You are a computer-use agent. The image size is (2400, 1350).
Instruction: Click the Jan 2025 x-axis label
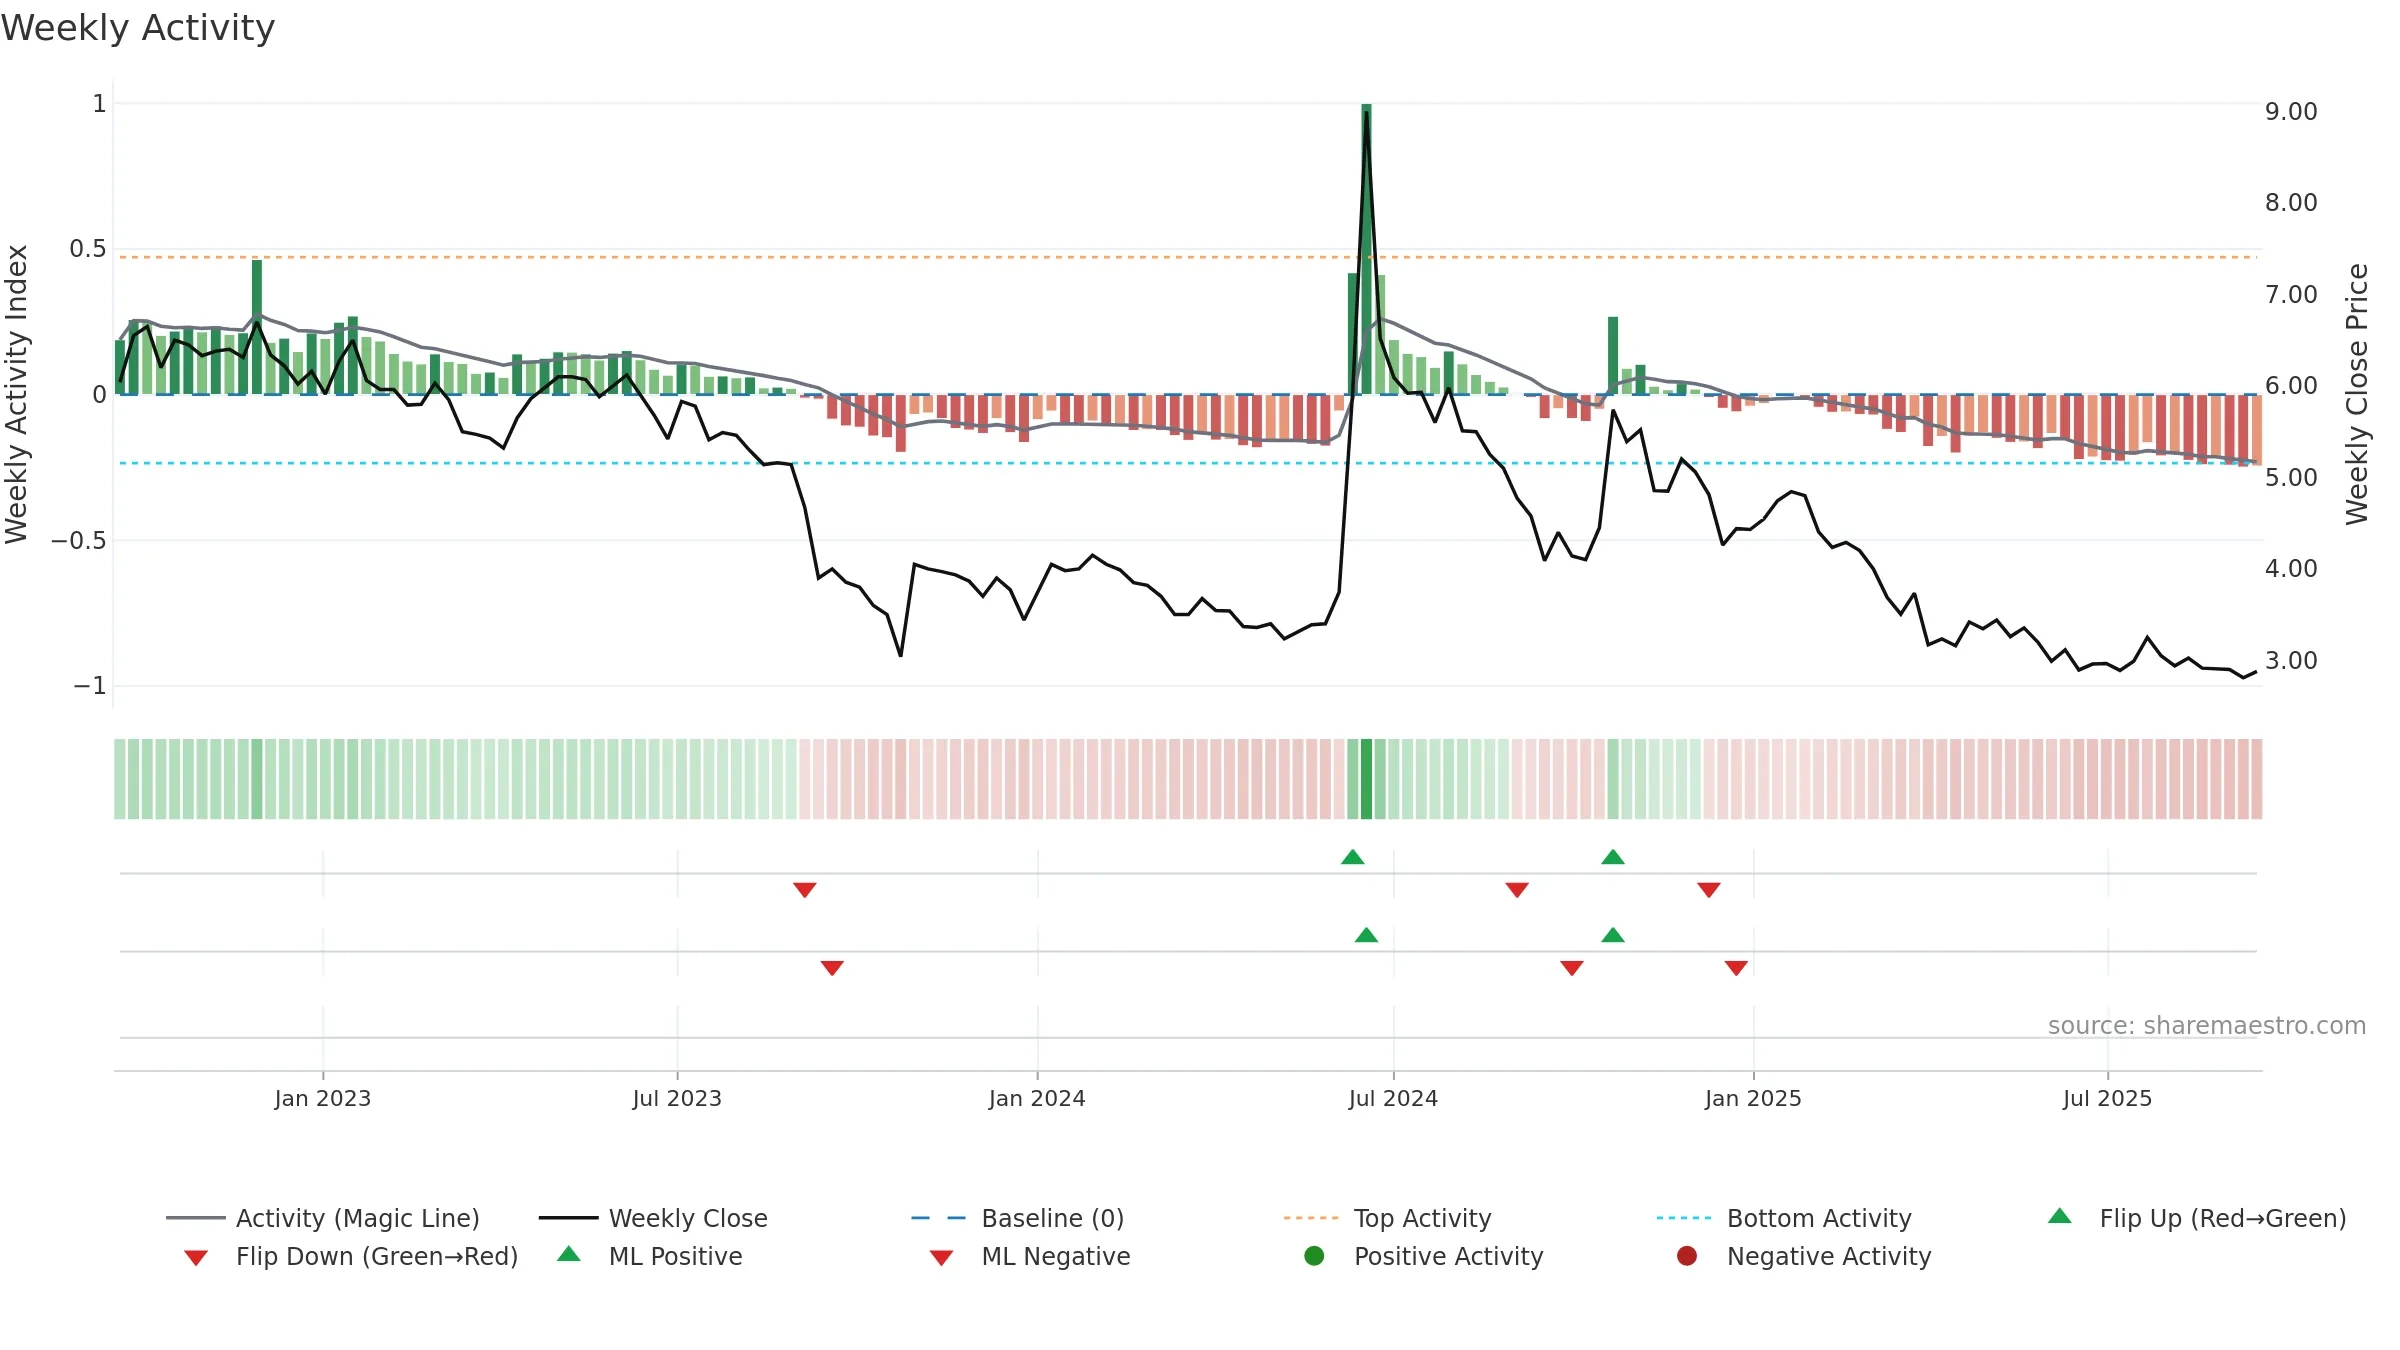[x=1753, y=1098]
